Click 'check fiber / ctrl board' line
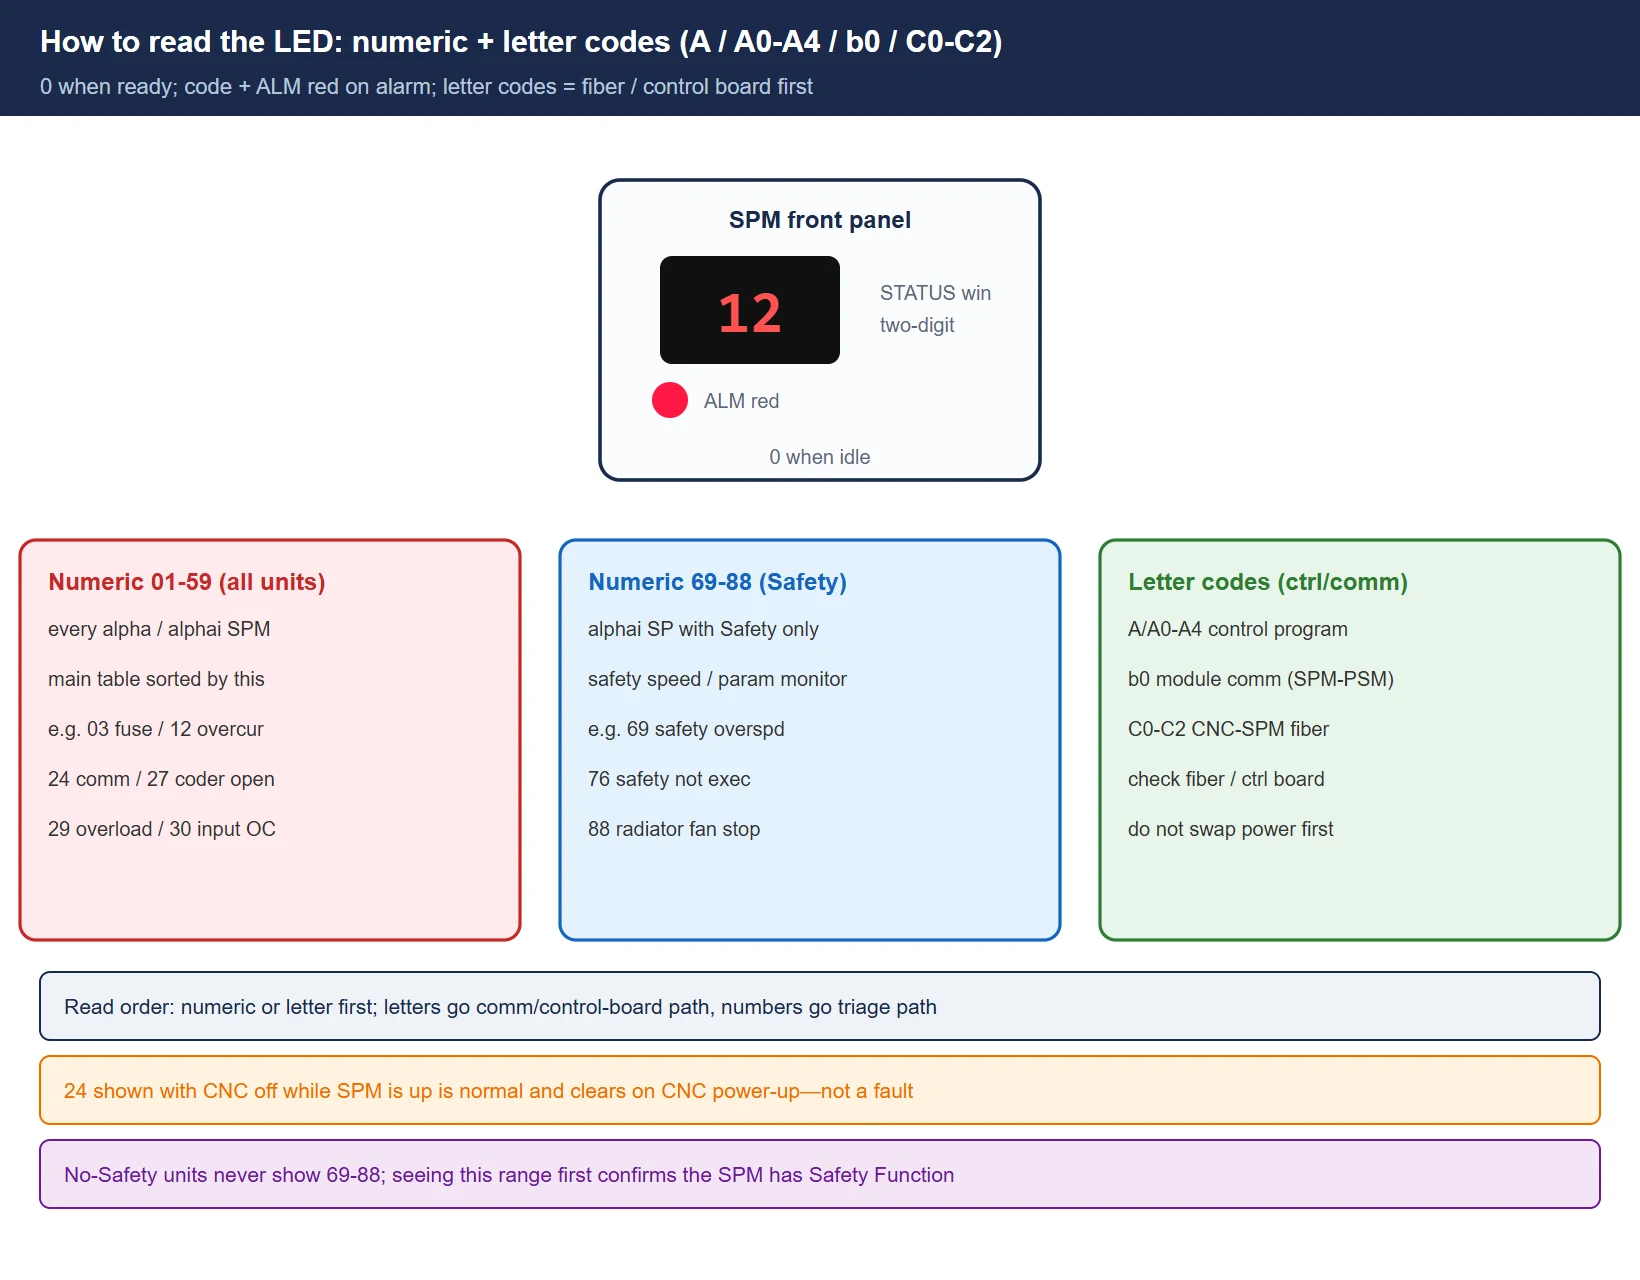Image resolution: width=1640 pixels, height=1280 pixels. click(x=1226, y=779)
